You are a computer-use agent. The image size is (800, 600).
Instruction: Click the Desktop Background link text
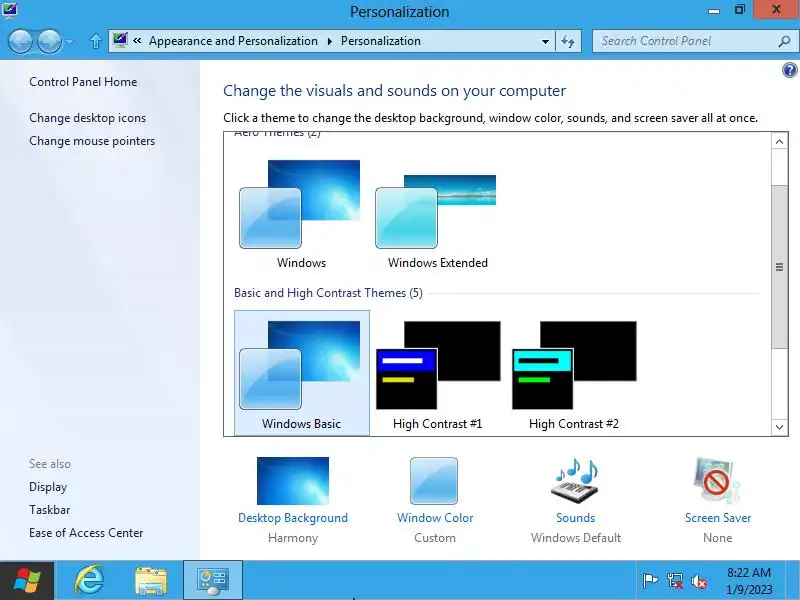[293, 518]
